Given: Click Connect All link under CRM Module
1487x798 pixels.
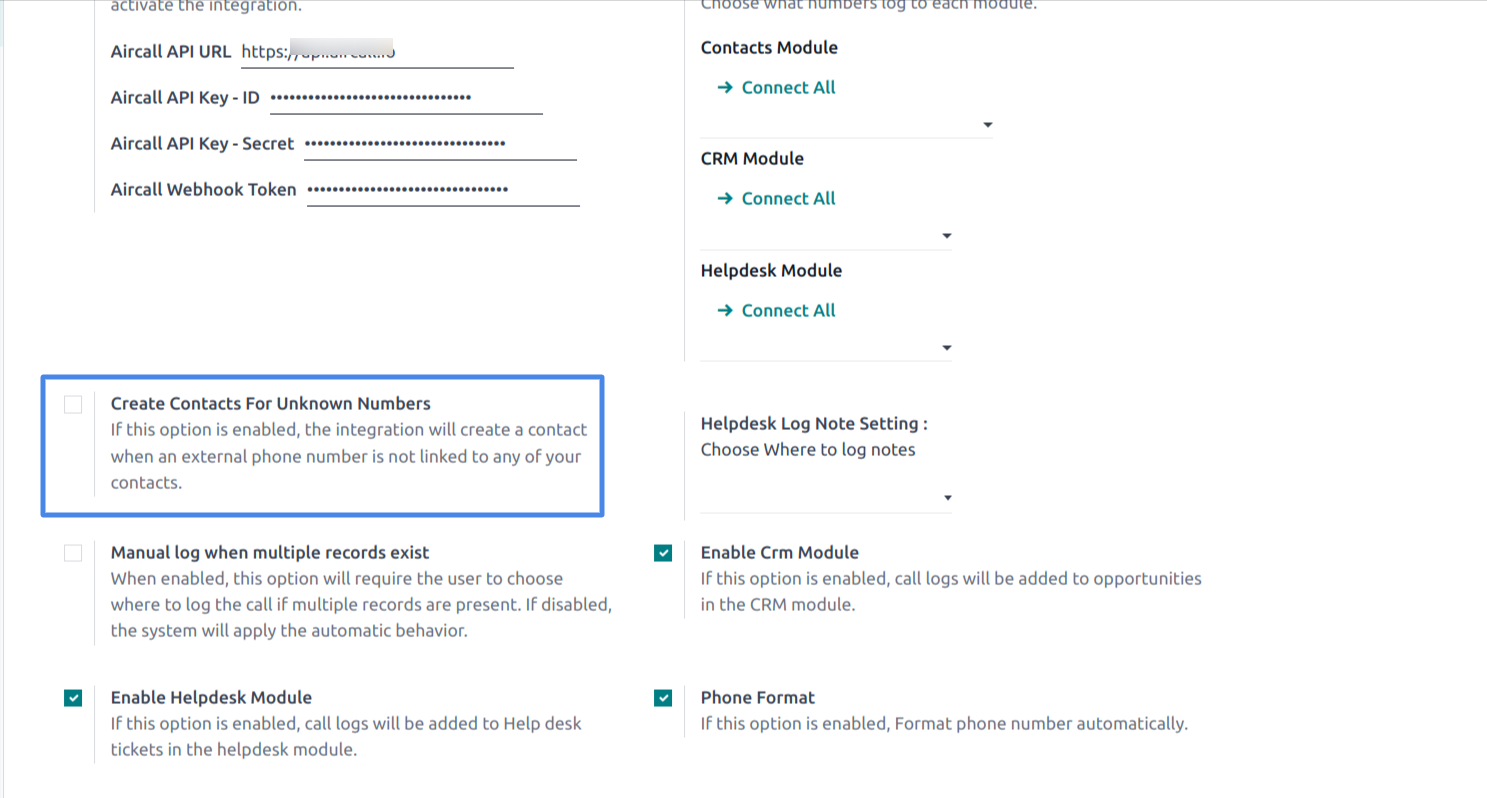Looking at the screenshot, I should (788, 199).
